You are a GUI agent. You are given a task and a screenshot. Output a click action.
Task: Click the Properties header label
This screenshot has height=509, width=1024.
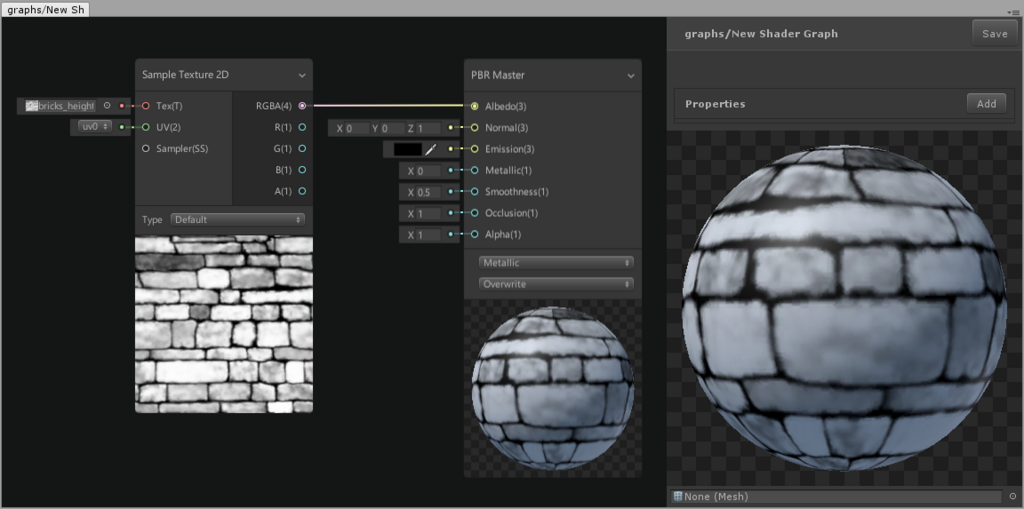pyautogui.click(x=715, y=104)
